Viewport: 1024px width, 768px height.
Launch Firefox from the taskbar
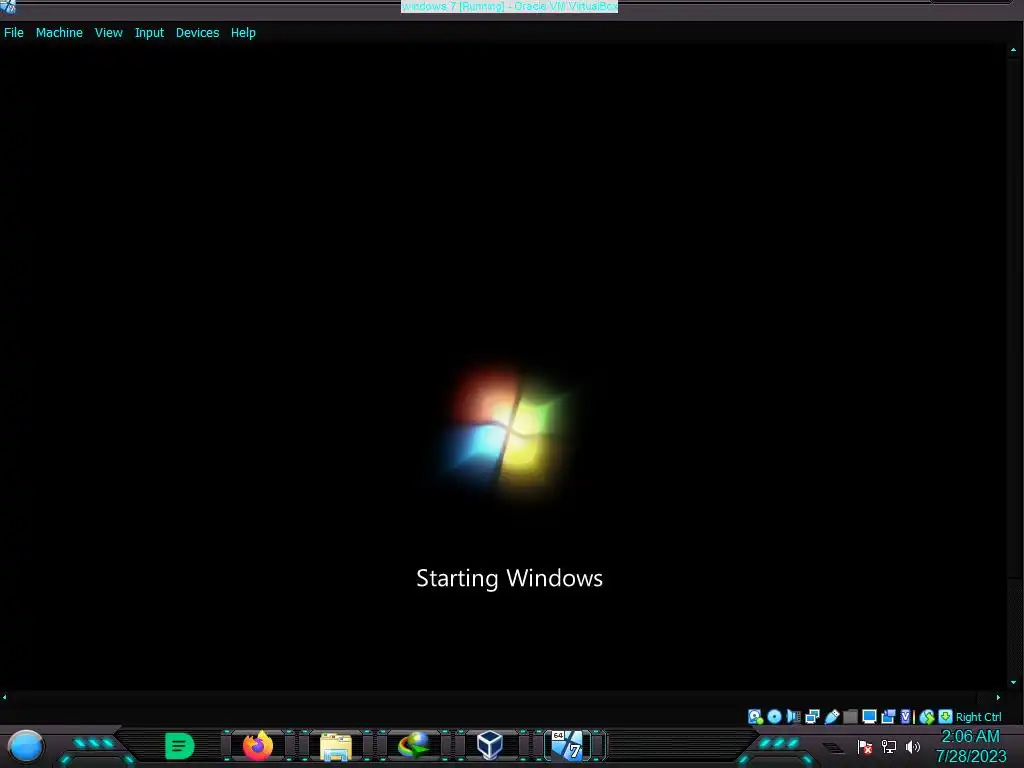(x=258, y=746)
